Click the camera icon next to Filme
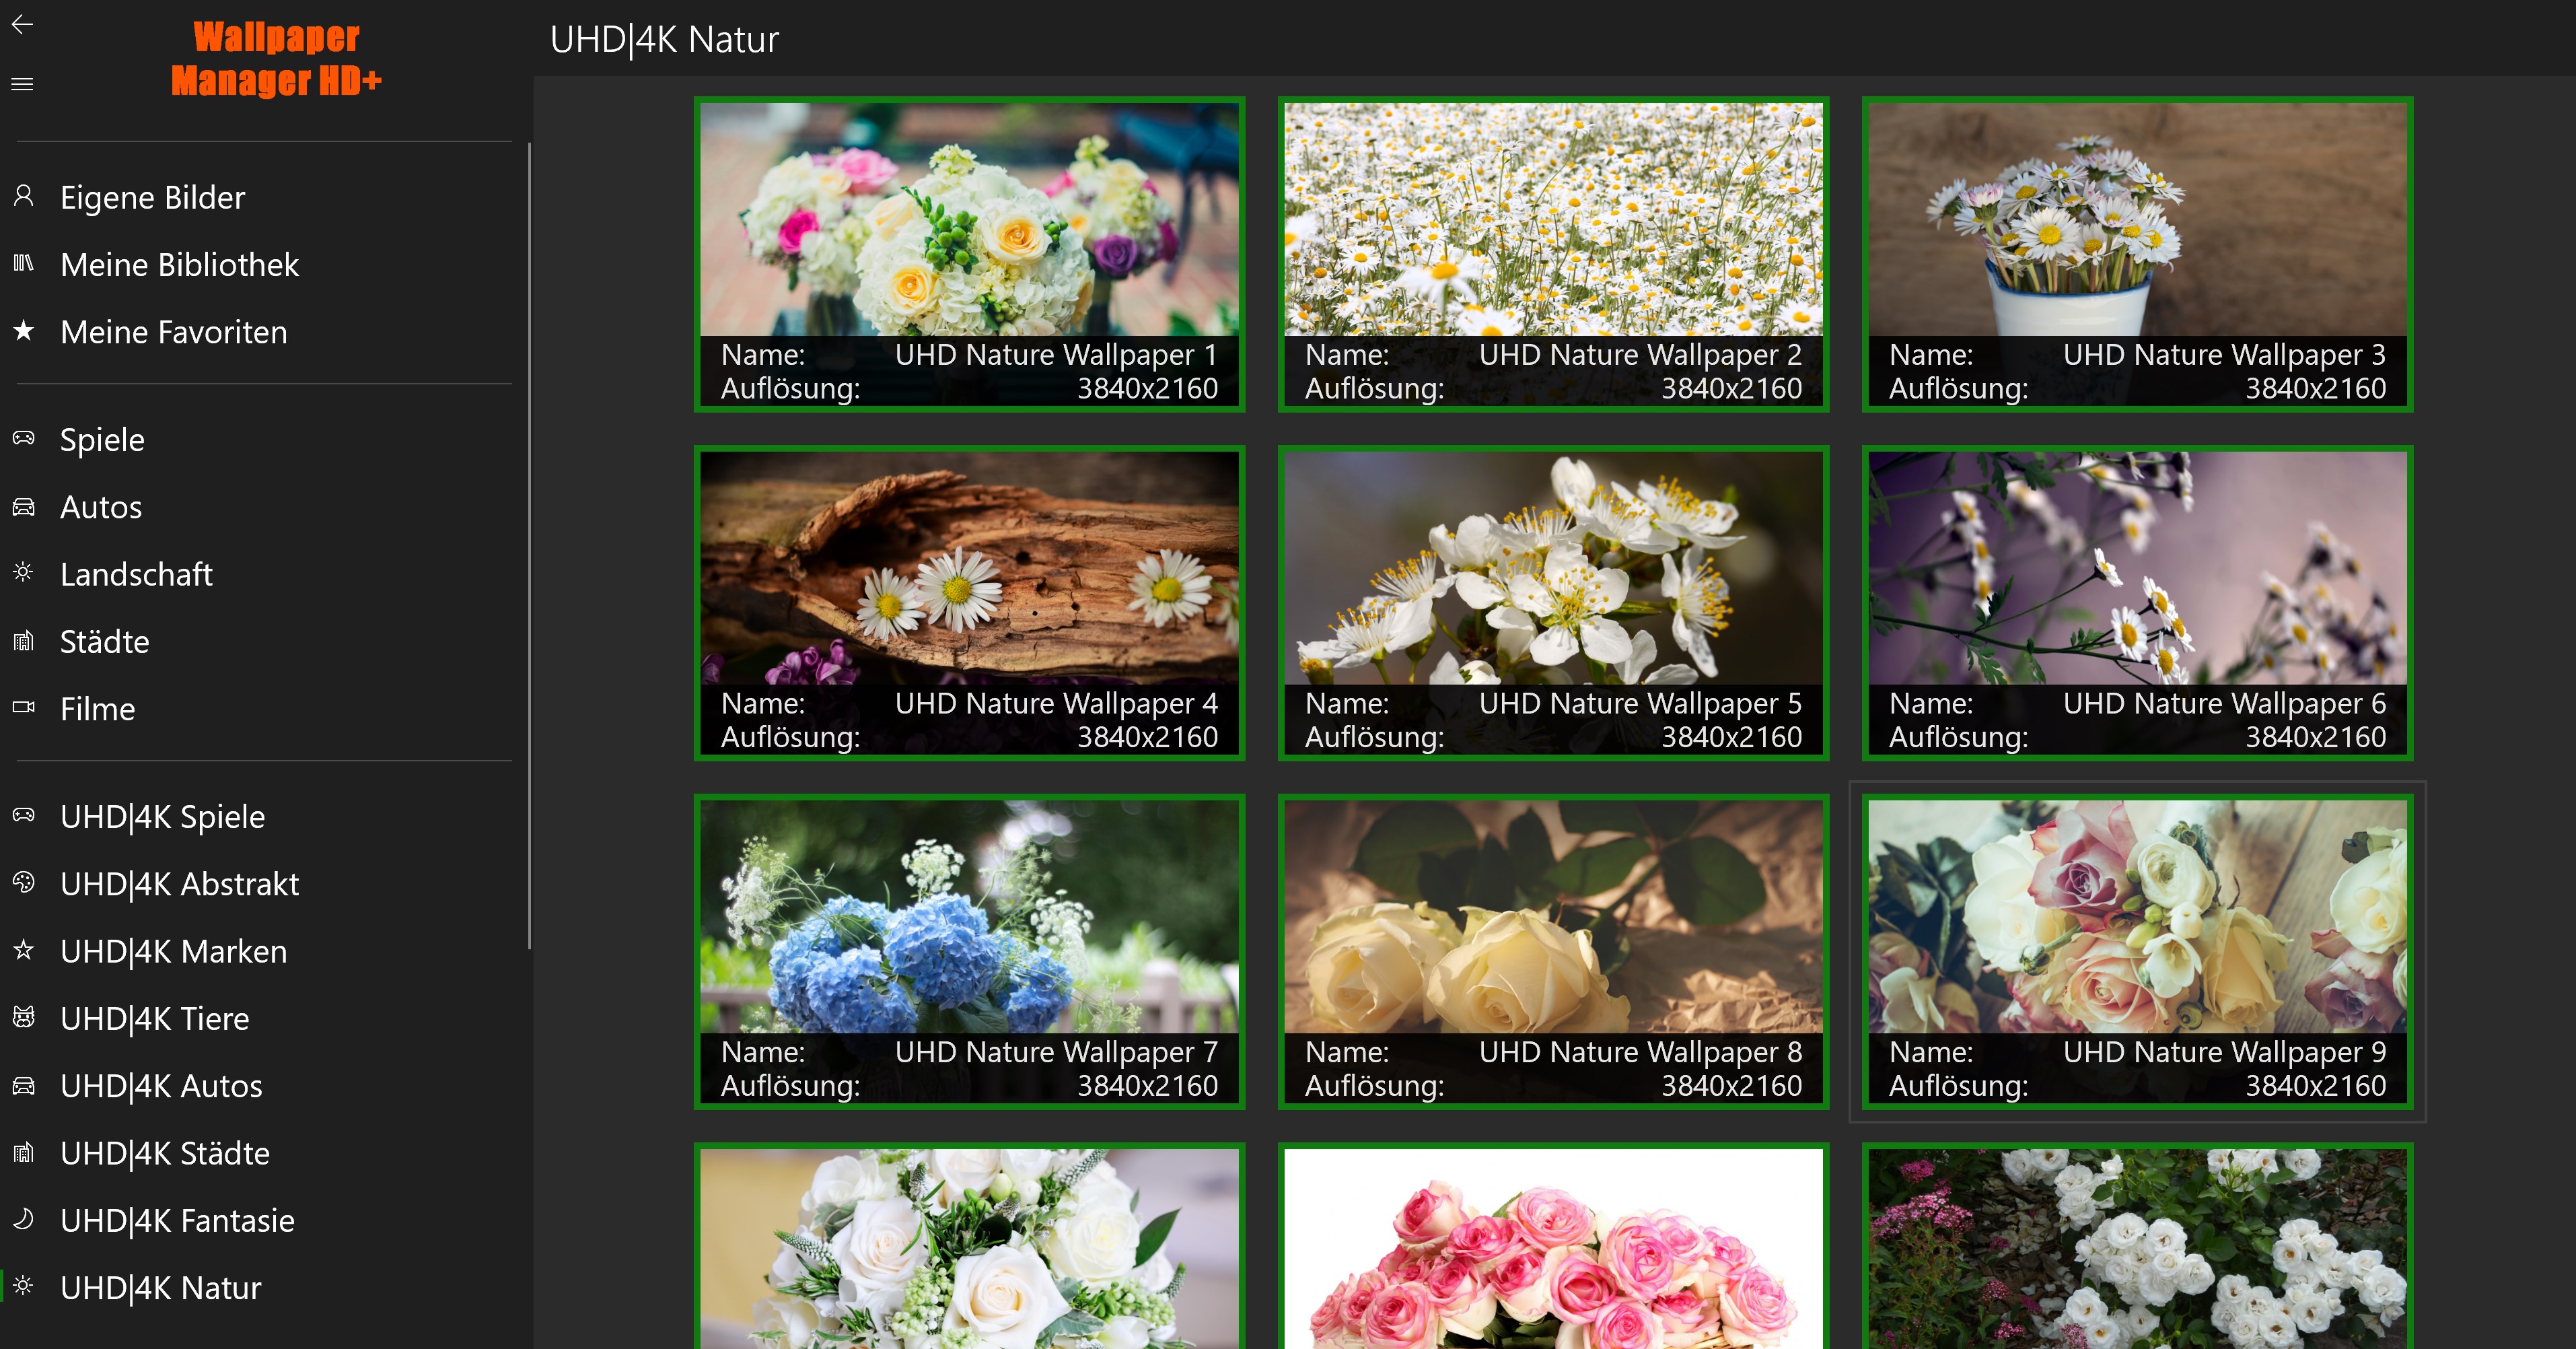 coord(24,707)
